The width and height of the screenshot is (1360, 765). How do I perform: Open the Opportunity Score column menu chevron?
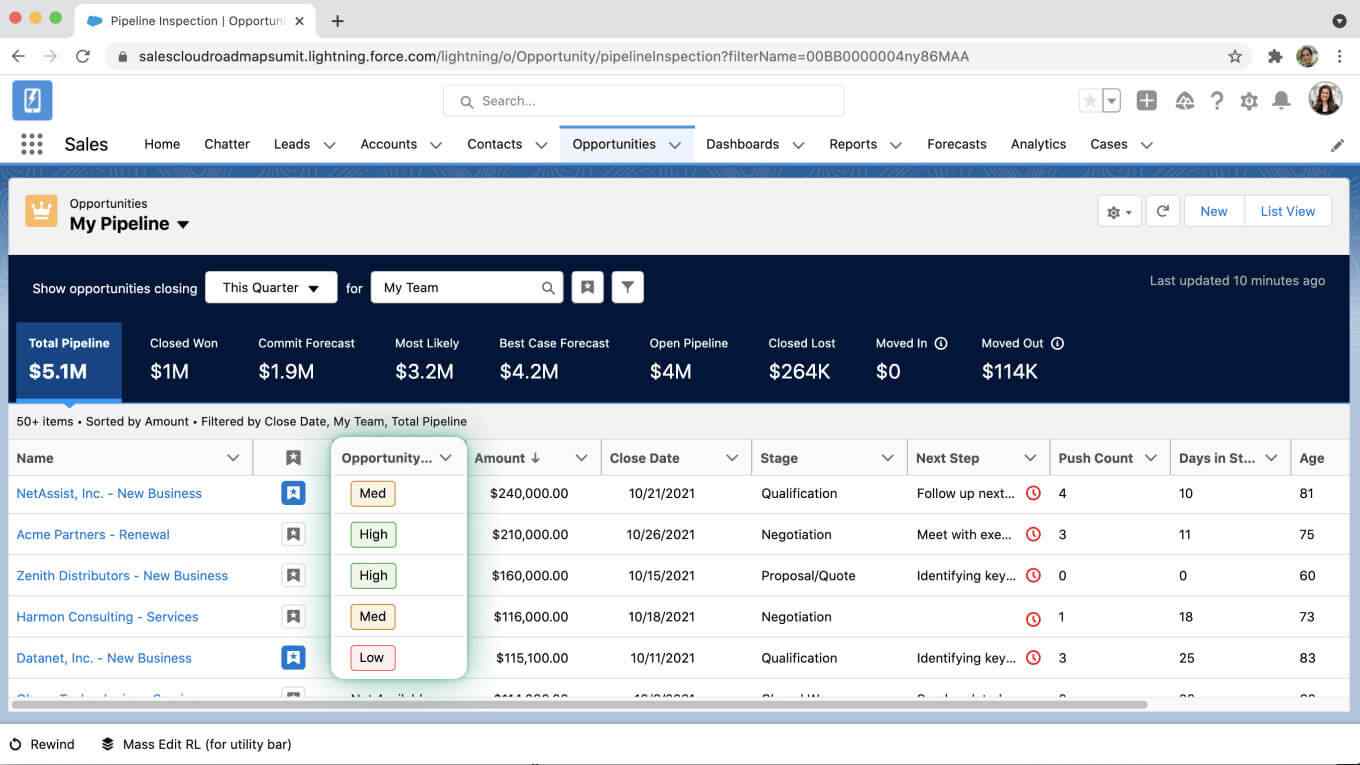[x=446, y=458]
